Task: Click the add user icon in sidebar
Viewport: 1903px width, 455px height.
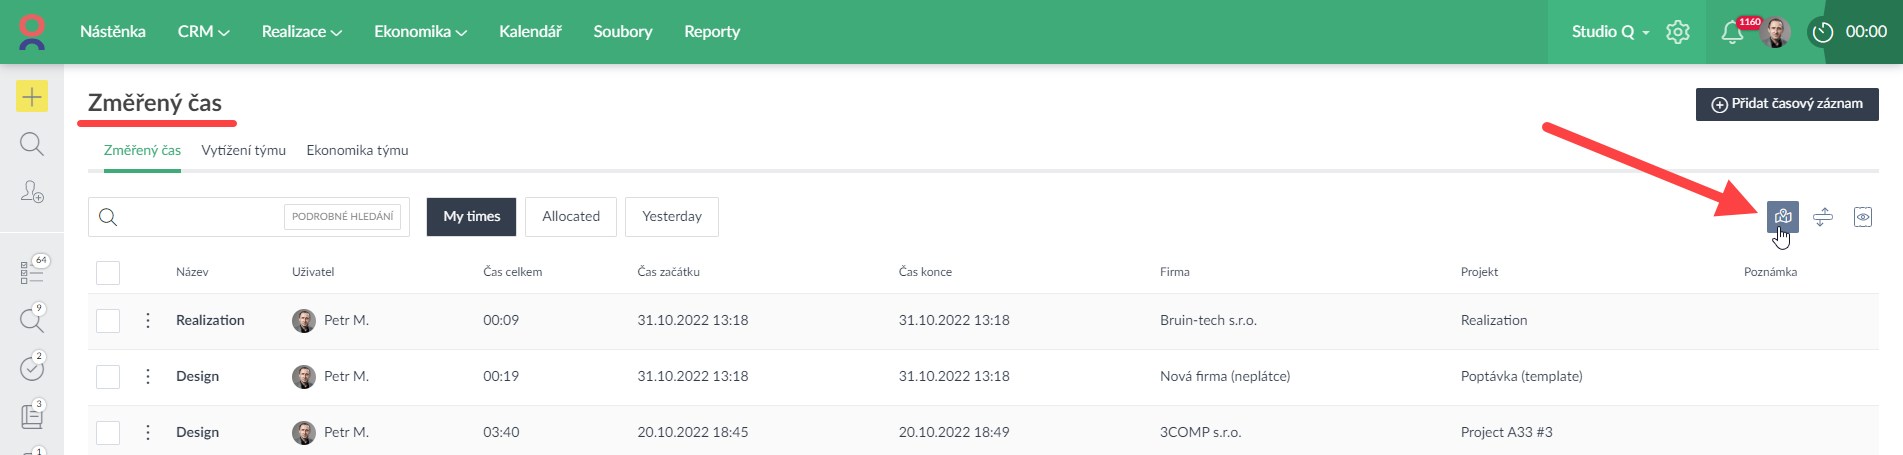Action: (x=32, y=191)
